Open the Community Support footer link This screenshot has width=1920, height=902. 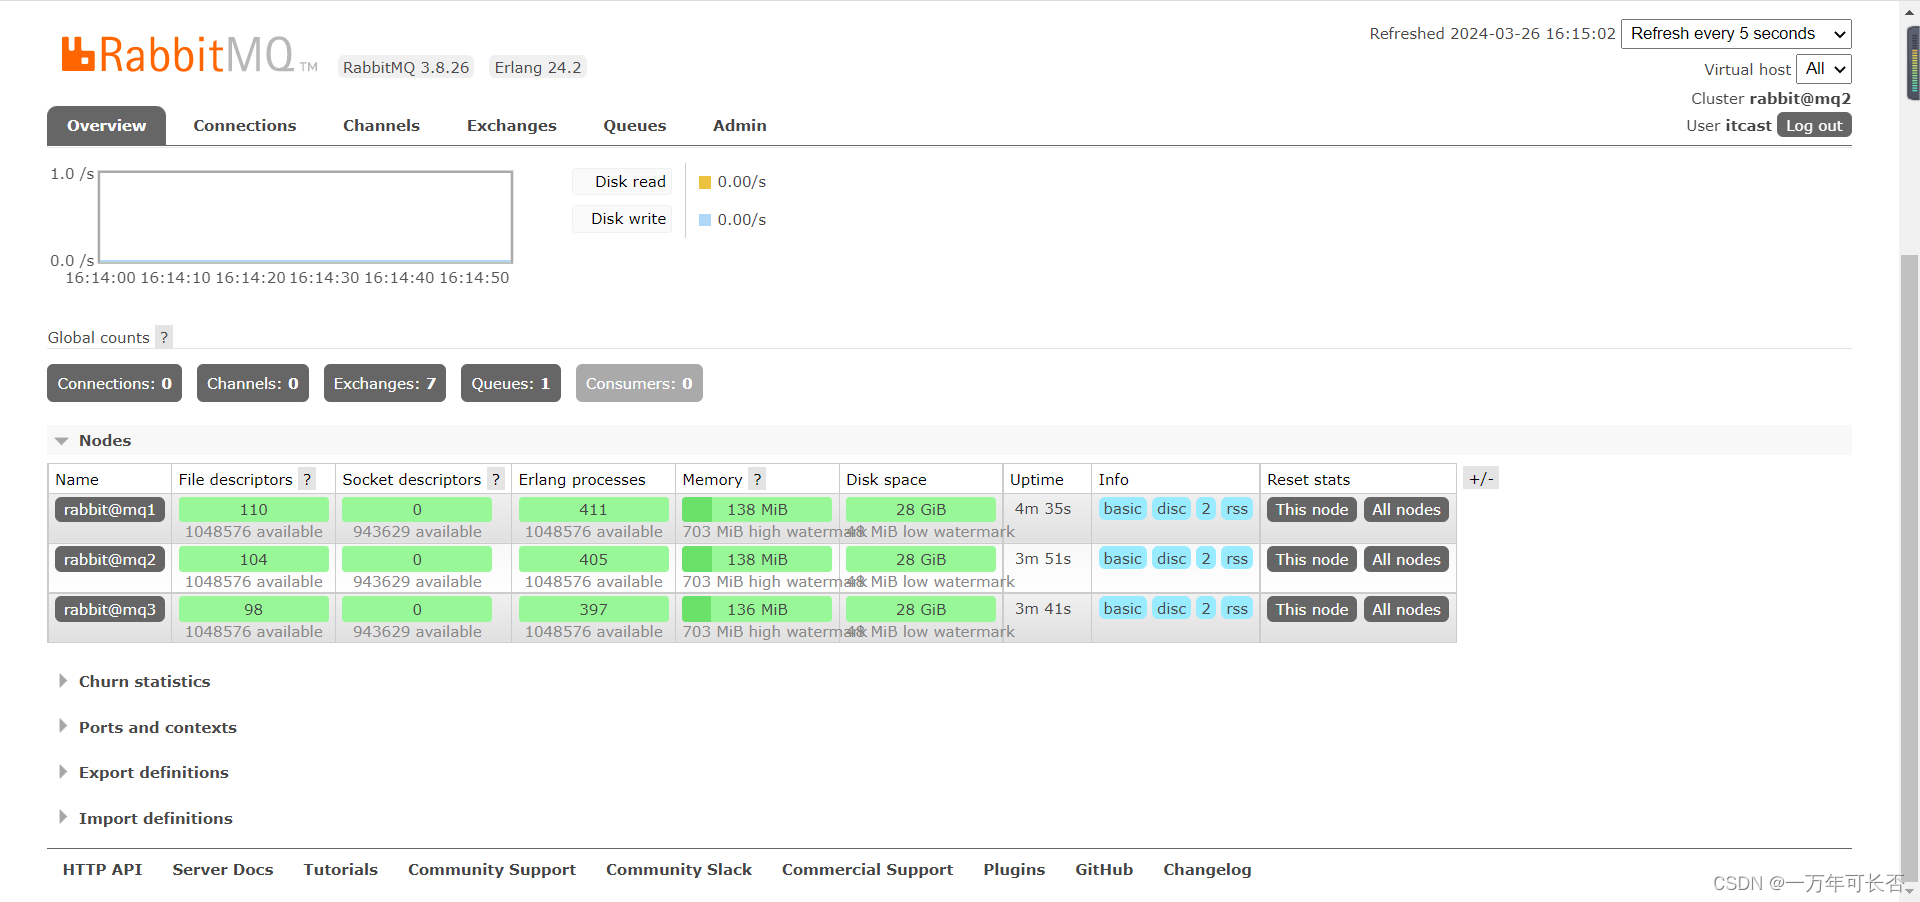click(491, 869)
